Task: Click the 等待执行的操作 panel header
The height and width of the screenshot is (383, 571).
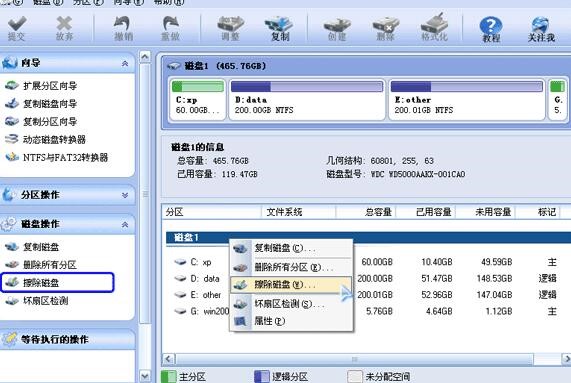Action: coord(67,339)
